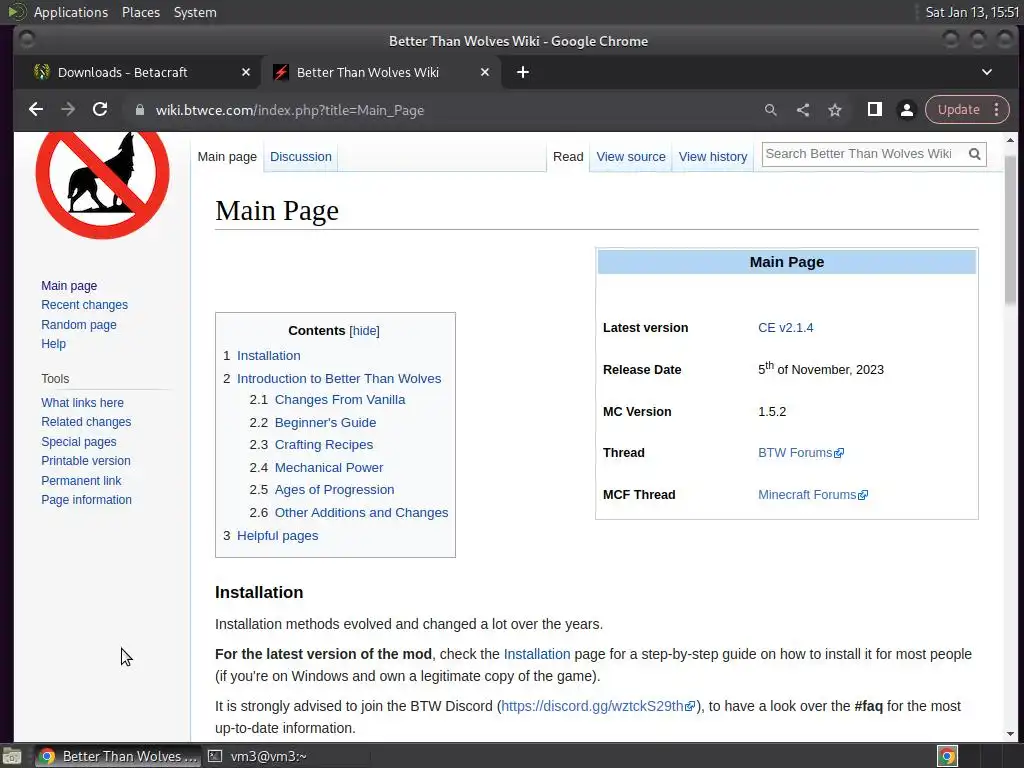Click the URL address bar
The image size is (1024, 768).
point(444,110)
